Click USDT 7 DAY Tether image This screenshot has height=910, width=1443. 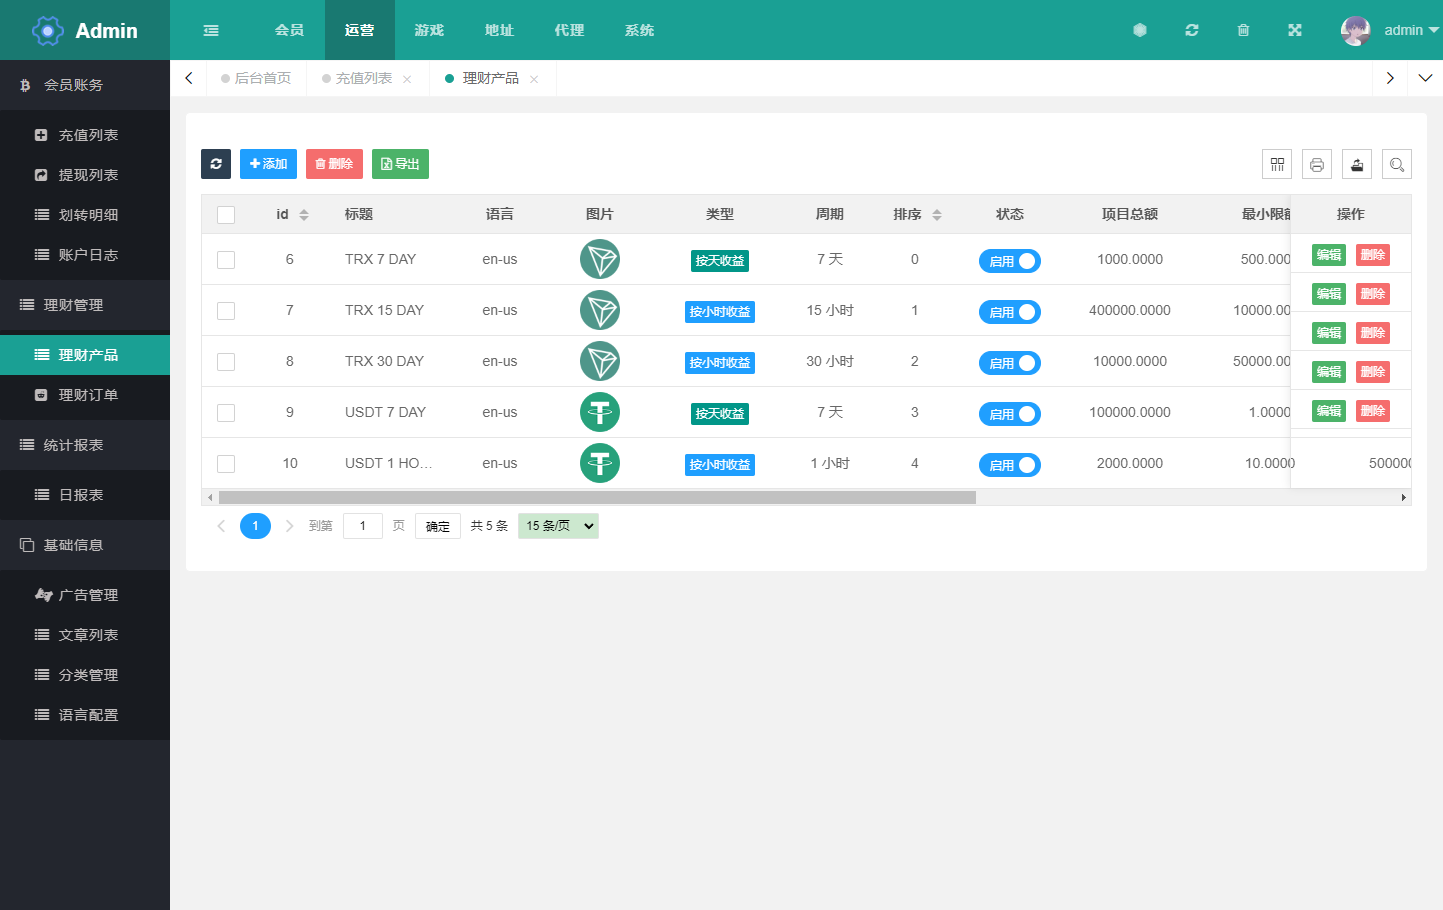point(600,412)
